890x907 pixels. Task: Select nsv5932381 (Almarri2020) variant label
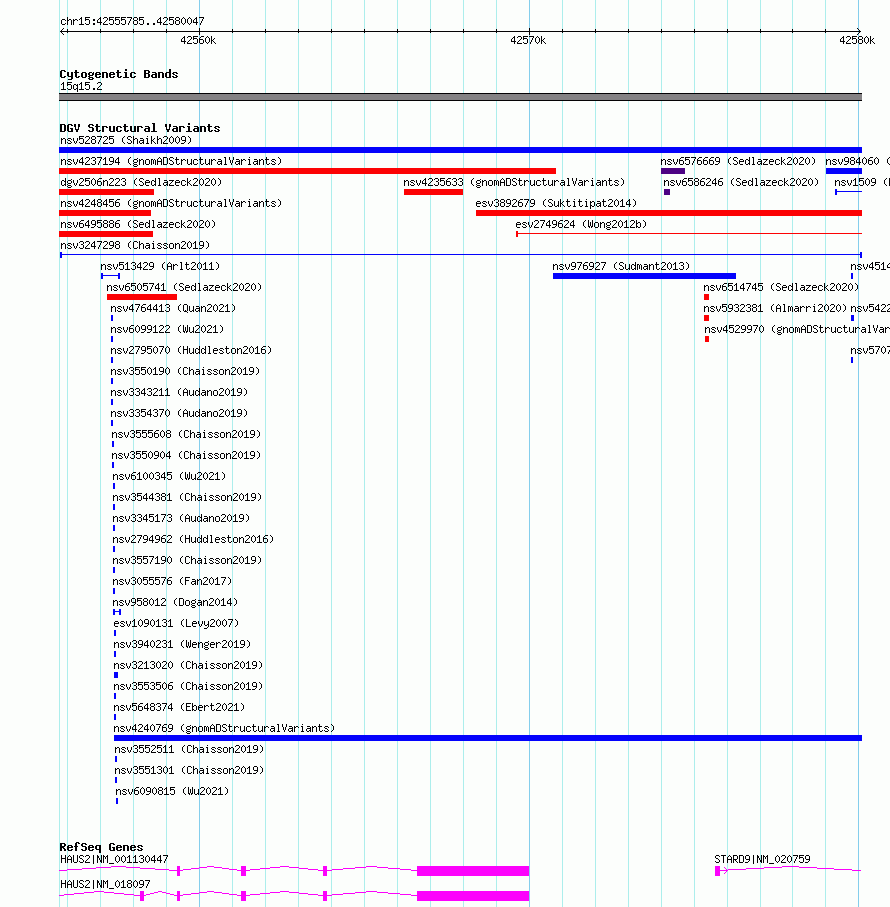[775, 308]
